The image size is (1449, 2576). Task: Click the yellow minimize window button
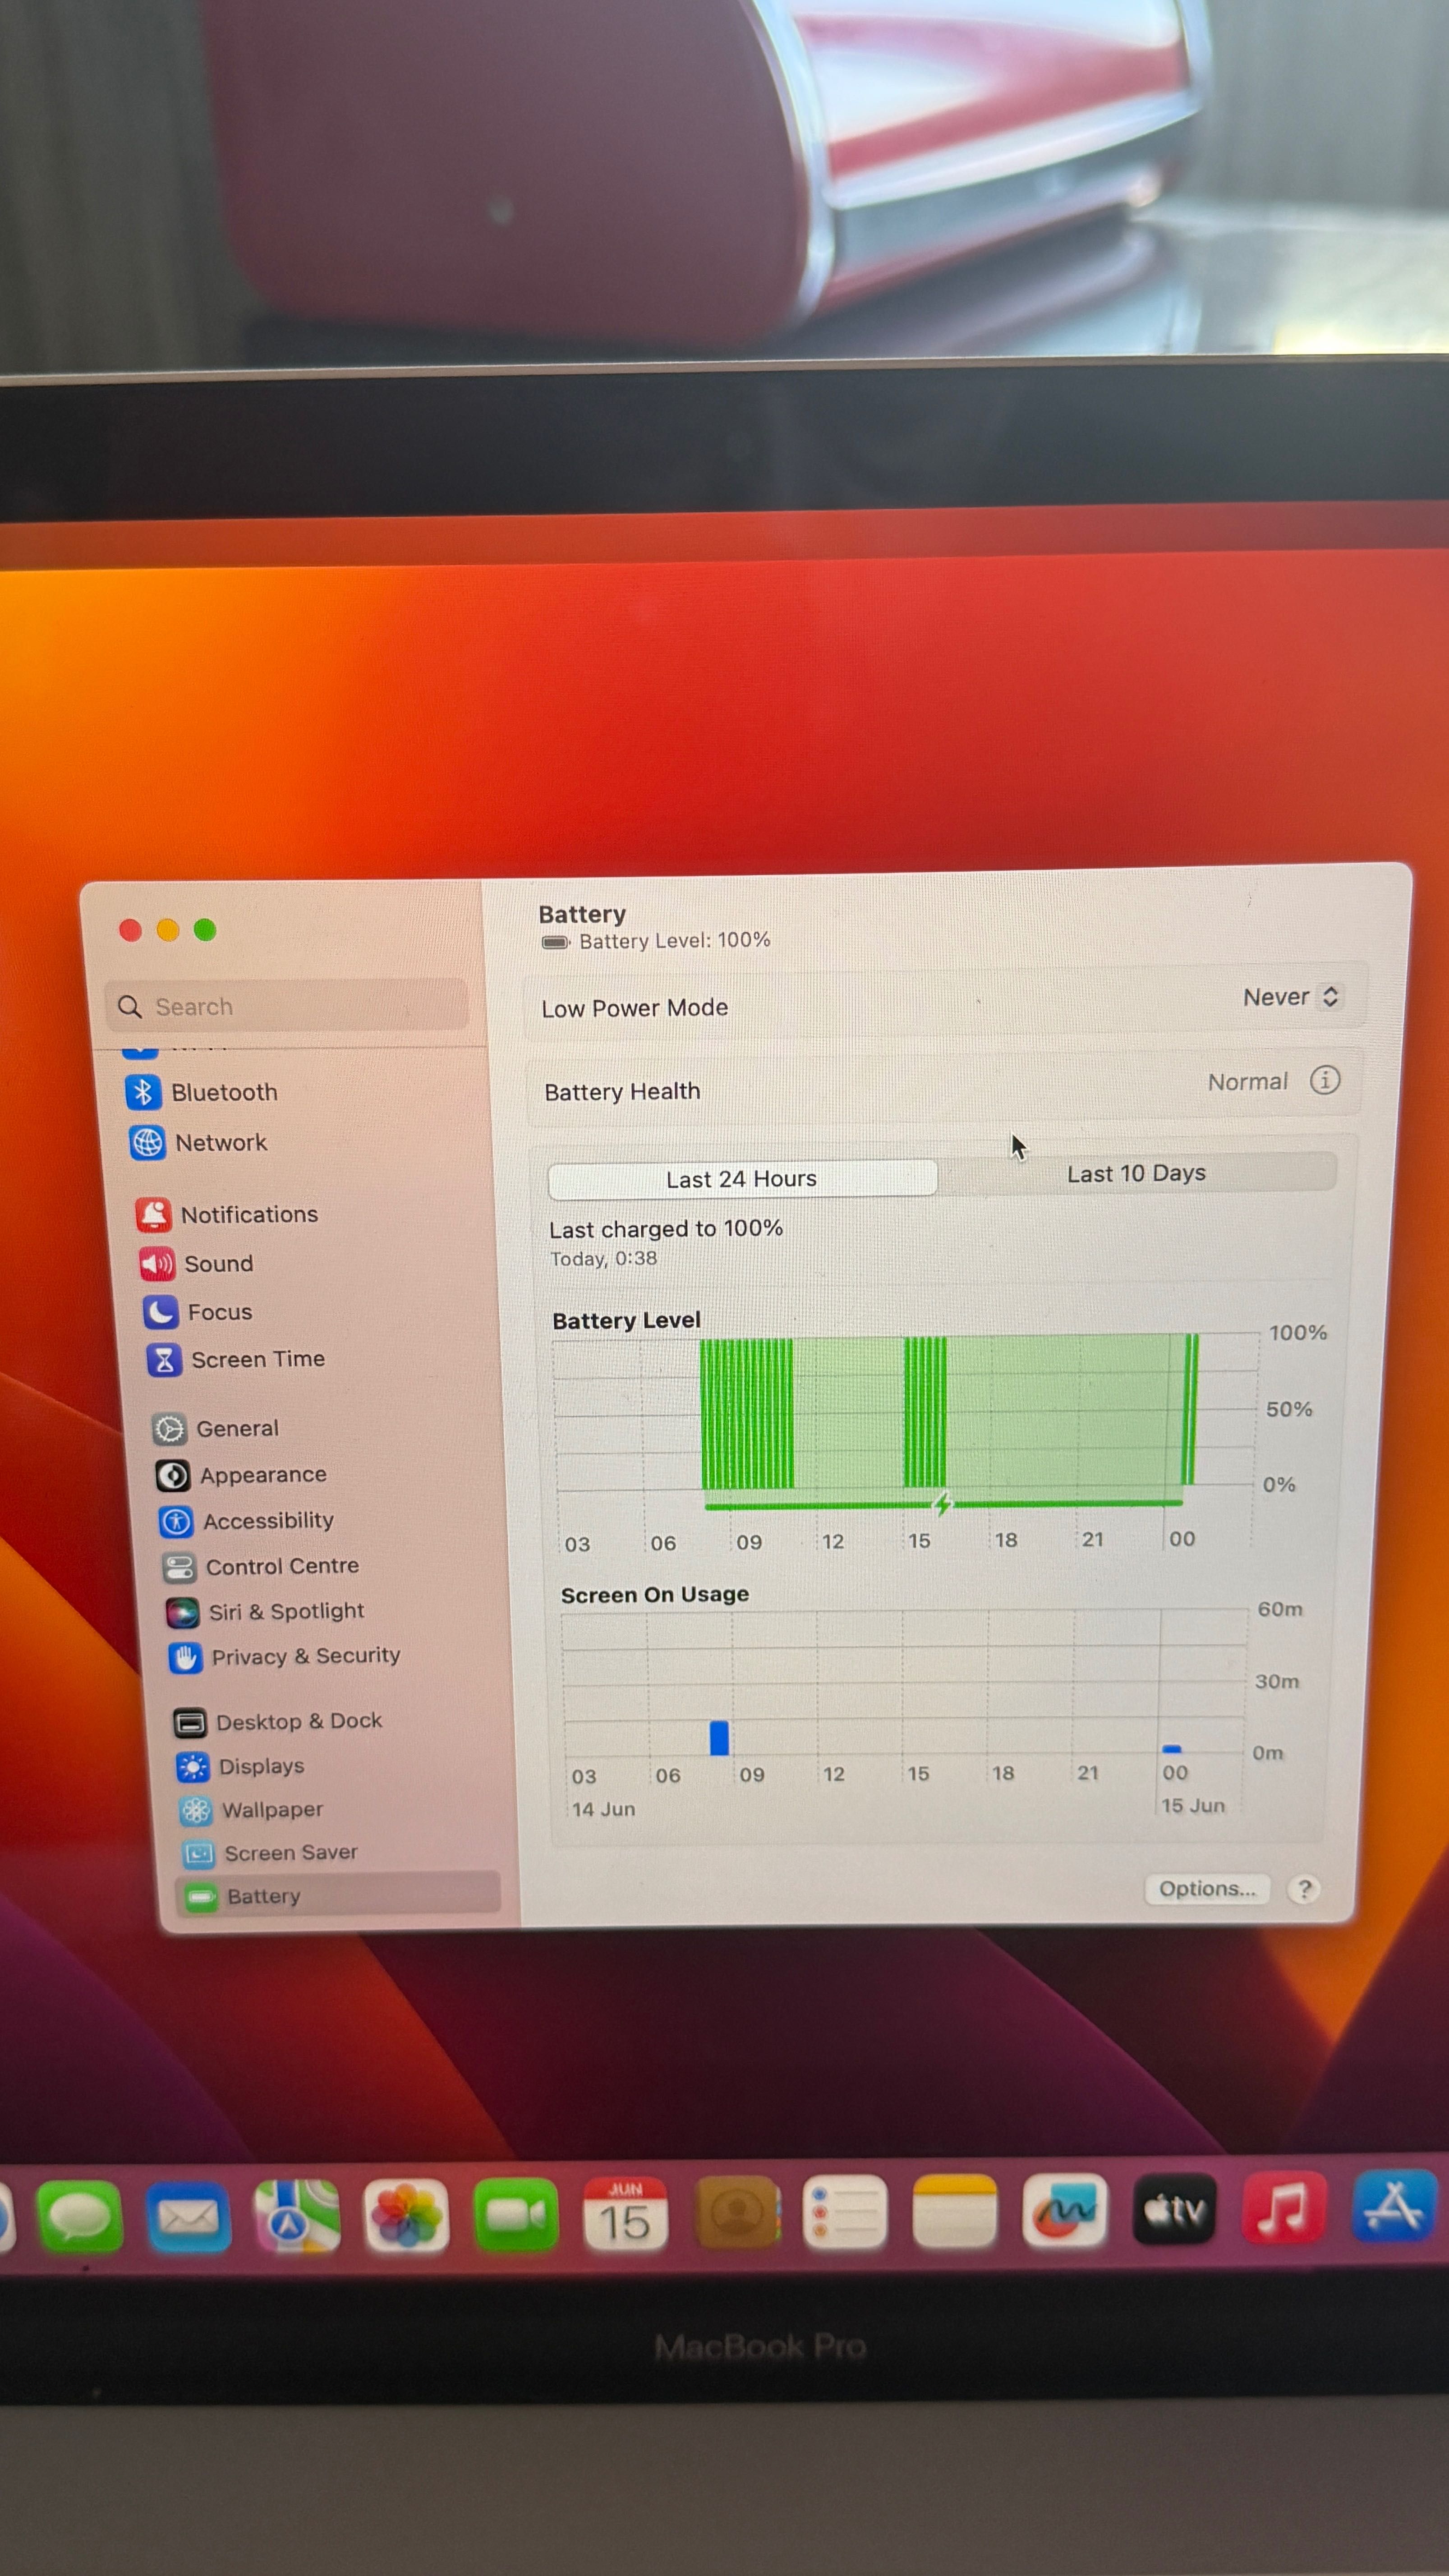[x=168, y=930]
